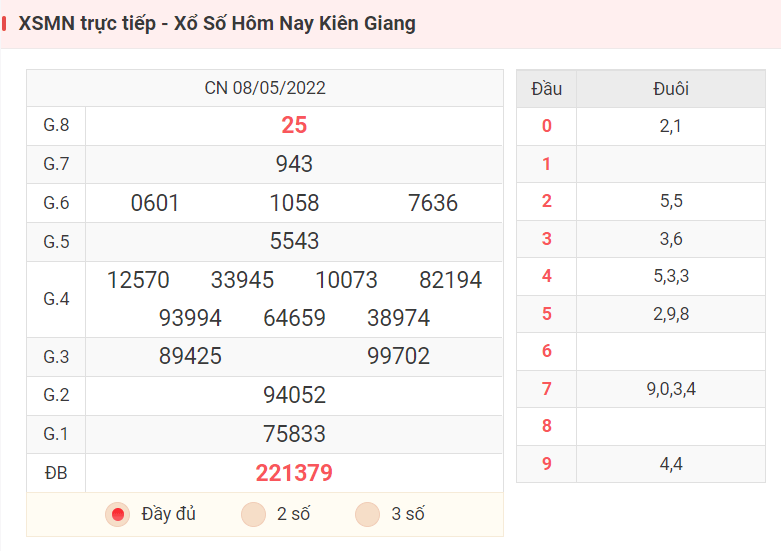The image size is (781, 551).
Task: Click the G.8 prize number 25
Action: coord(294,125)
